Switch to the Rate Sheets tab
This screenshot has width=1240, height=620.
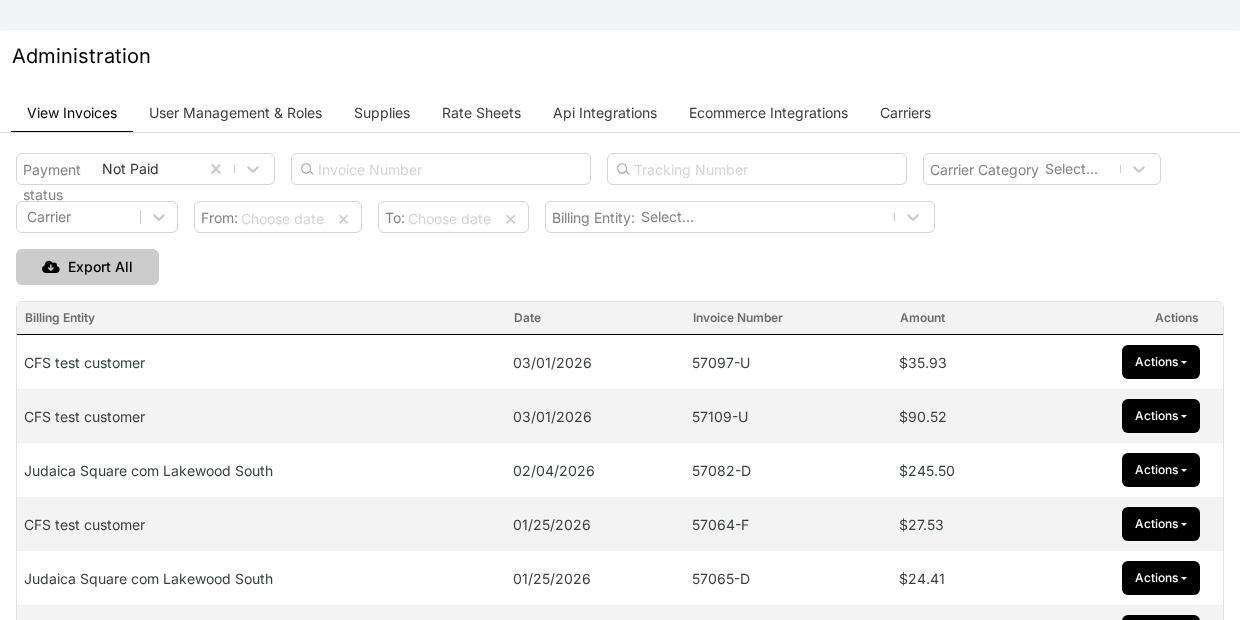(x=481, y=113)
